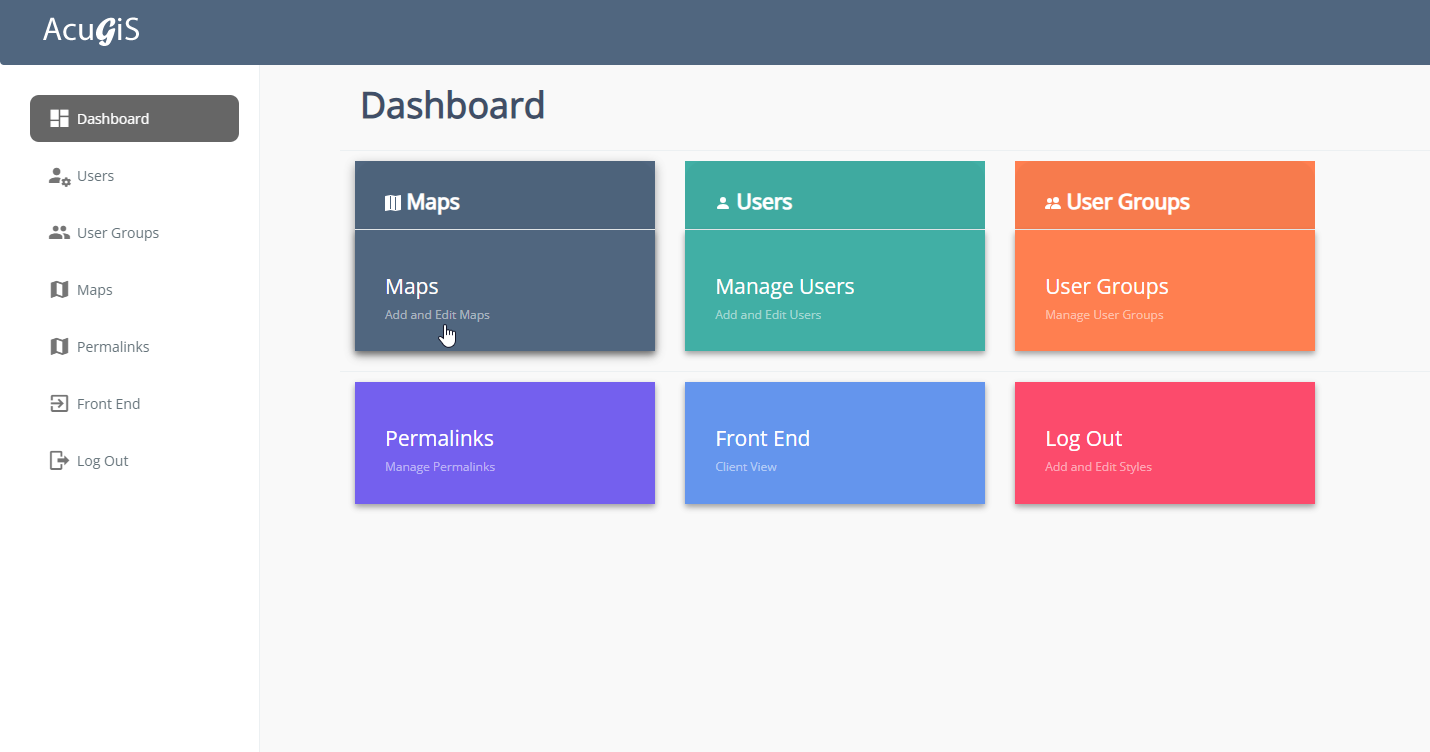Click the User Groups people icon in sidebar

59,233
